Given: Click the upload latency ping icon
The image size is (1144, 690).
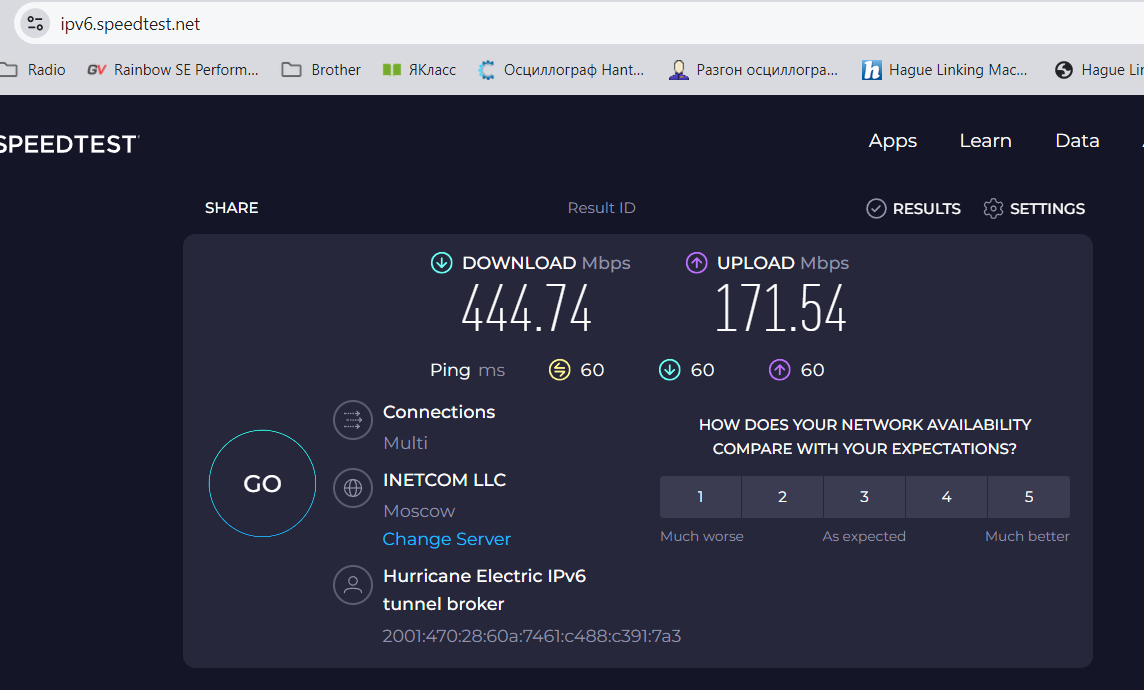Looking at the screenshot, I should [780, 370].
